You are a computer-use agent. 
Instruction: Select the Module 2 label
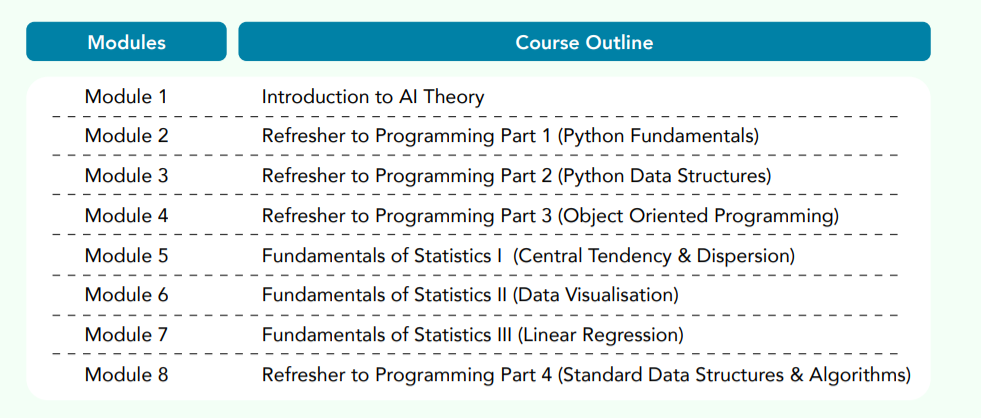coord(126,136)
